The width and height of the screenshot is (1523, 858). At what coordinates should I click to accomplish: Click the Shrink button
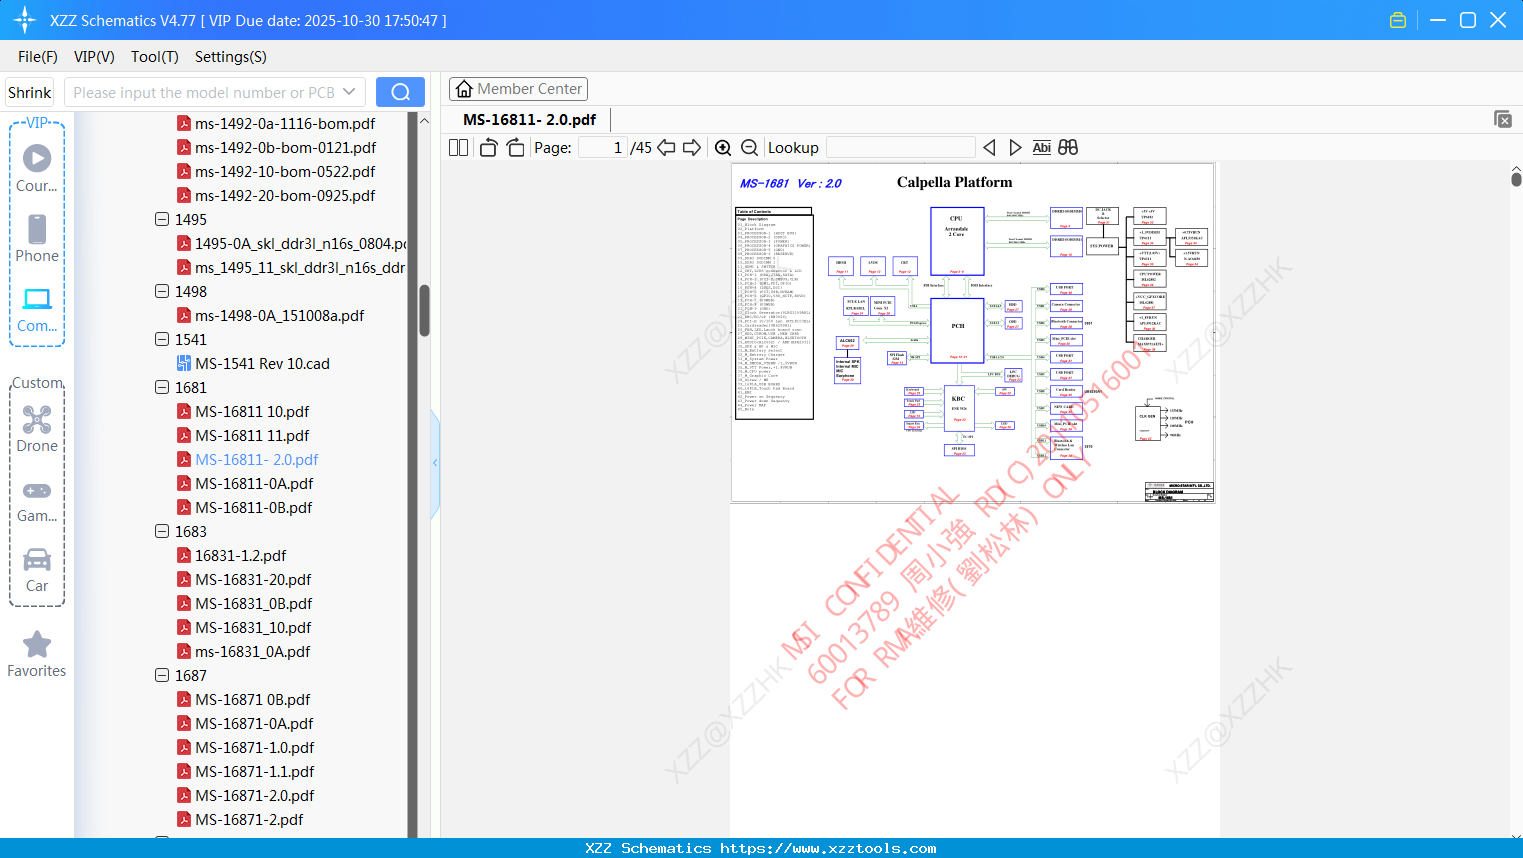coord(29,92)
